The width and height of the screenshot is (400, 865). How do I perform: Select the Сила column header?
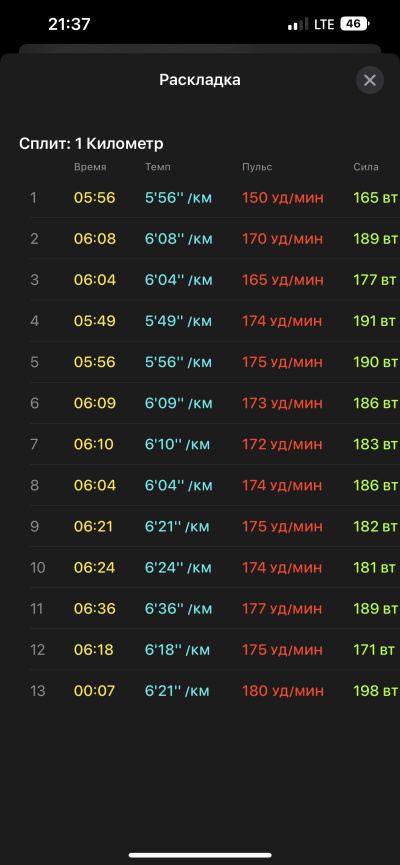(x=366, y=167)
